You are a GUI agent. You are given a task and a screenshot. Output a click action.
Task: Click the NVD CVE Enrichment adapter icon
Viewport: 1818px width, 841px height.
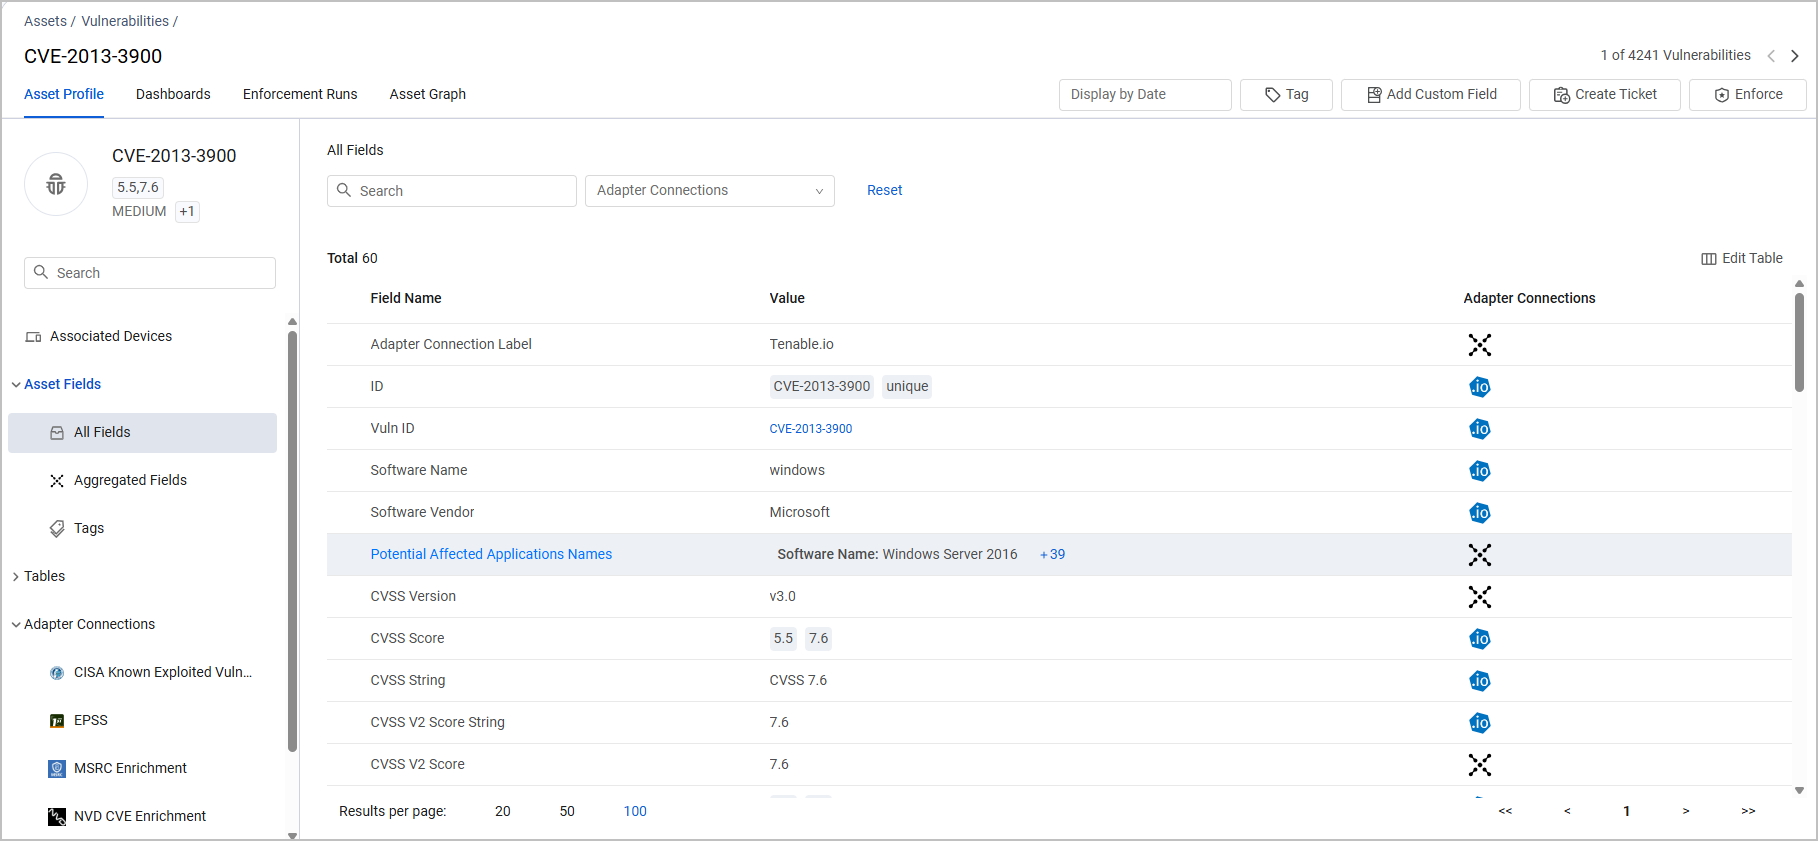pos(57,817)
